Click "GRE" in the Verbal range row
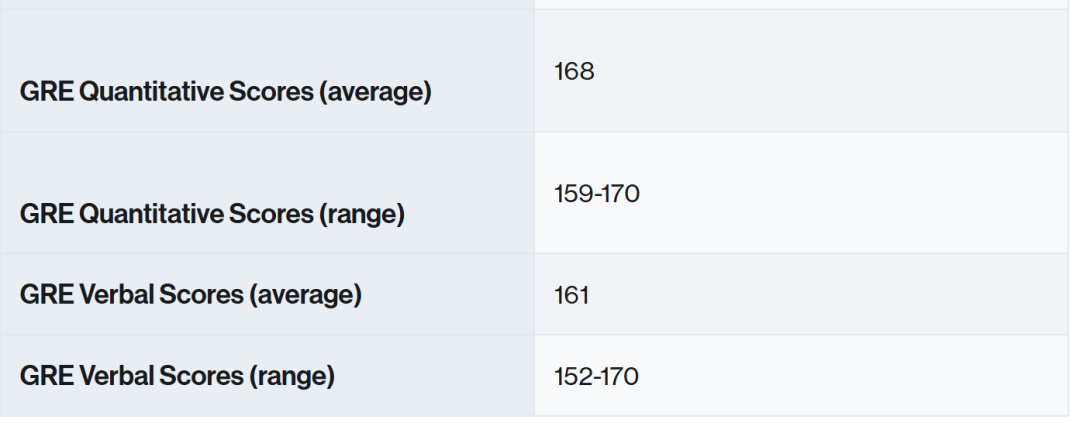 point(39,377)
